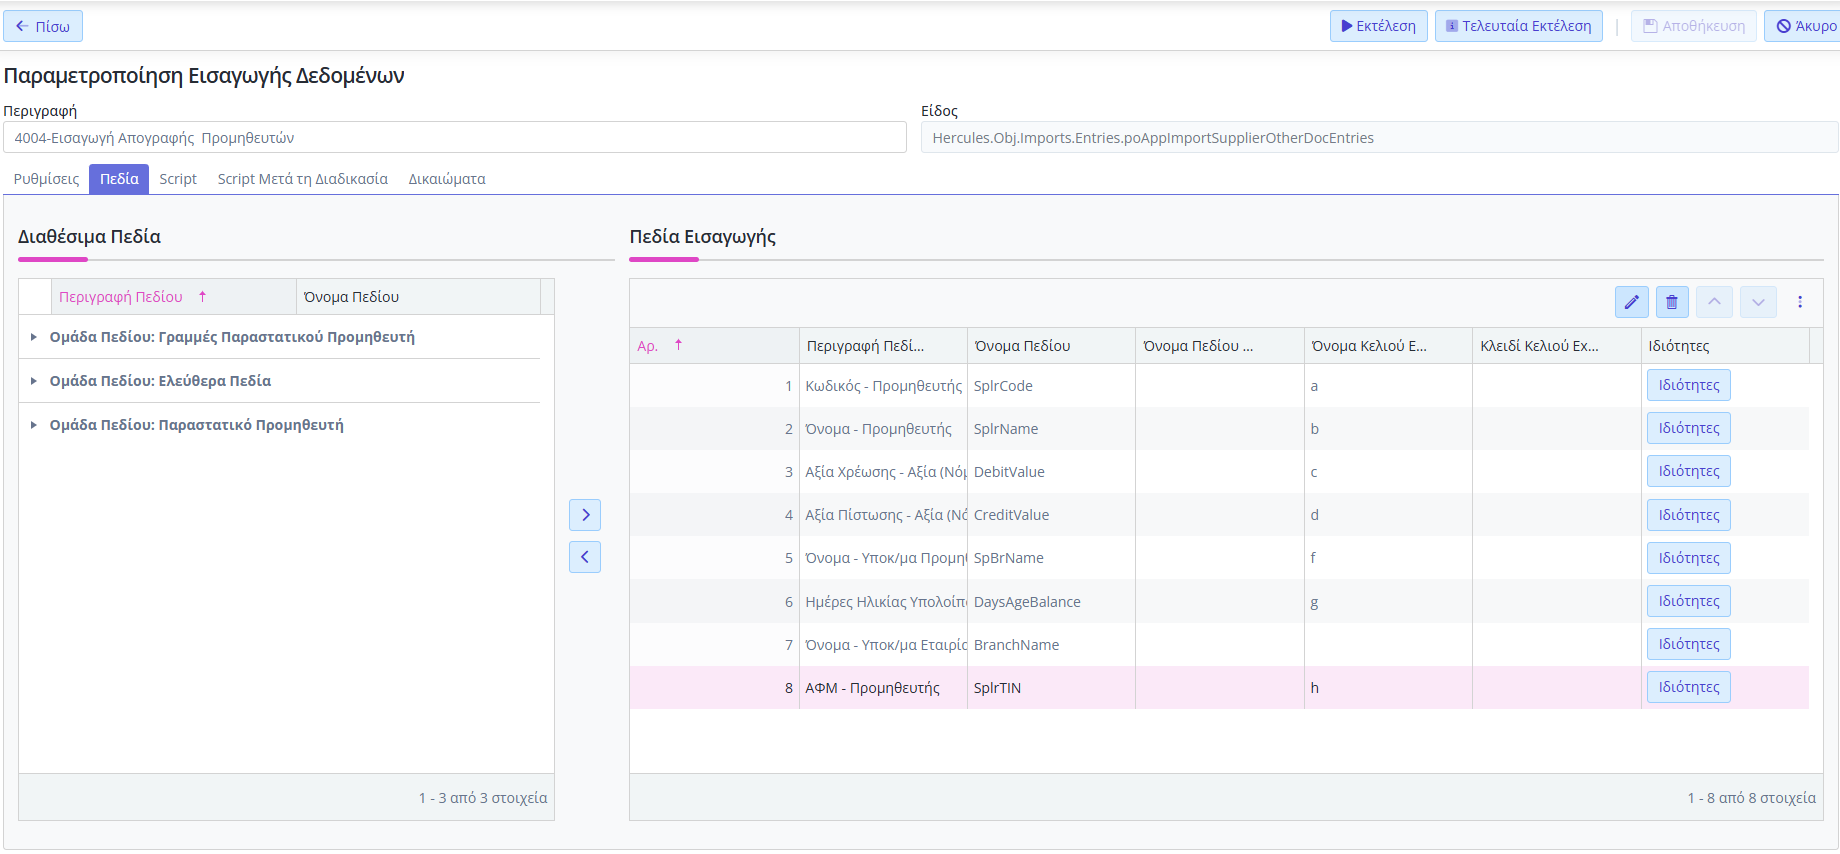Open the Script Μετά τη Διαδικασία tab

pos(302,179)
